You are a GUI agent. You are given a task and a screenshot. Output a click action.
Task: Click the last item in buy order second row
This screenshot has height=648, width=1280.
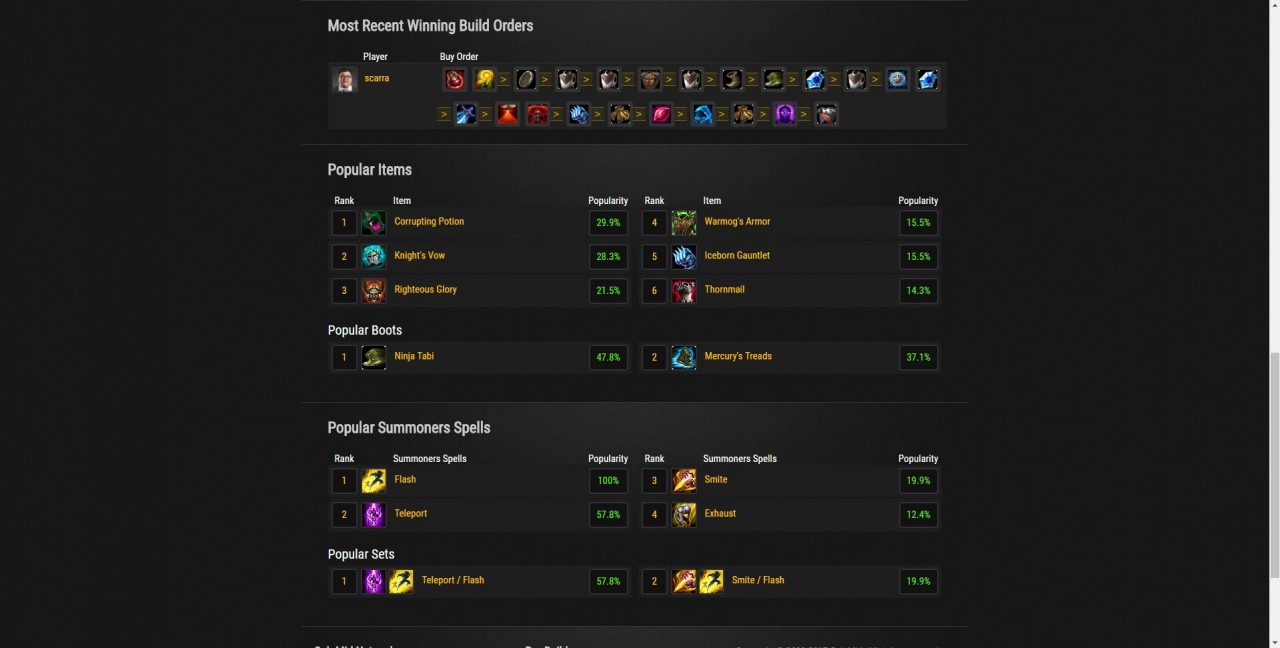[x=826, y=114]
